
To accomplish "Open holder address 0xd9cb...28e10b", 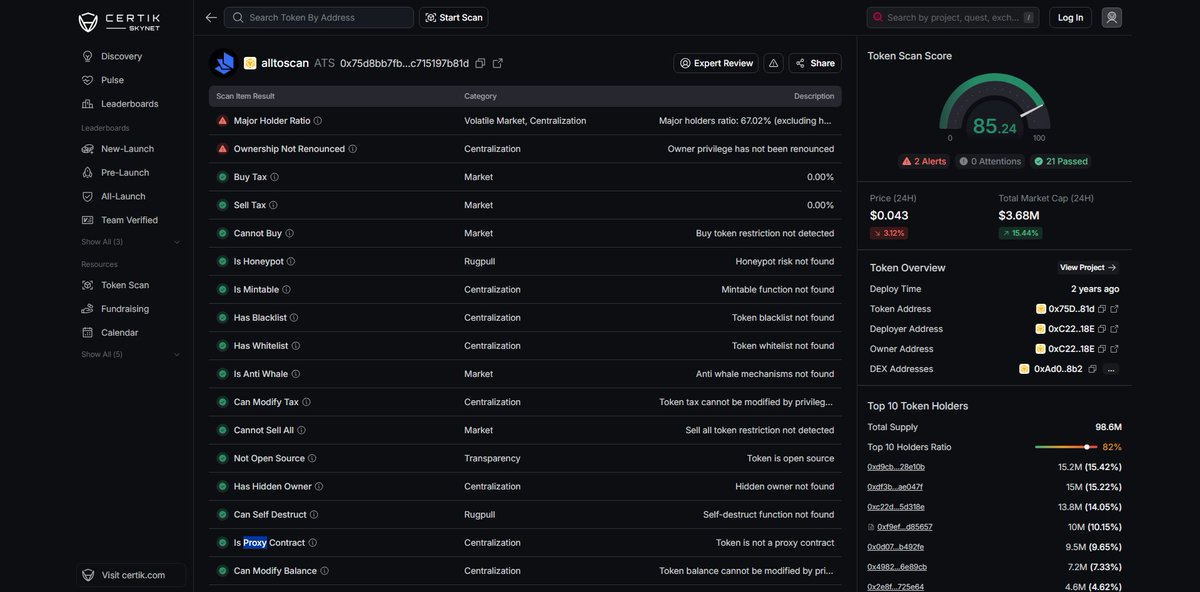I will pos(896,467).
